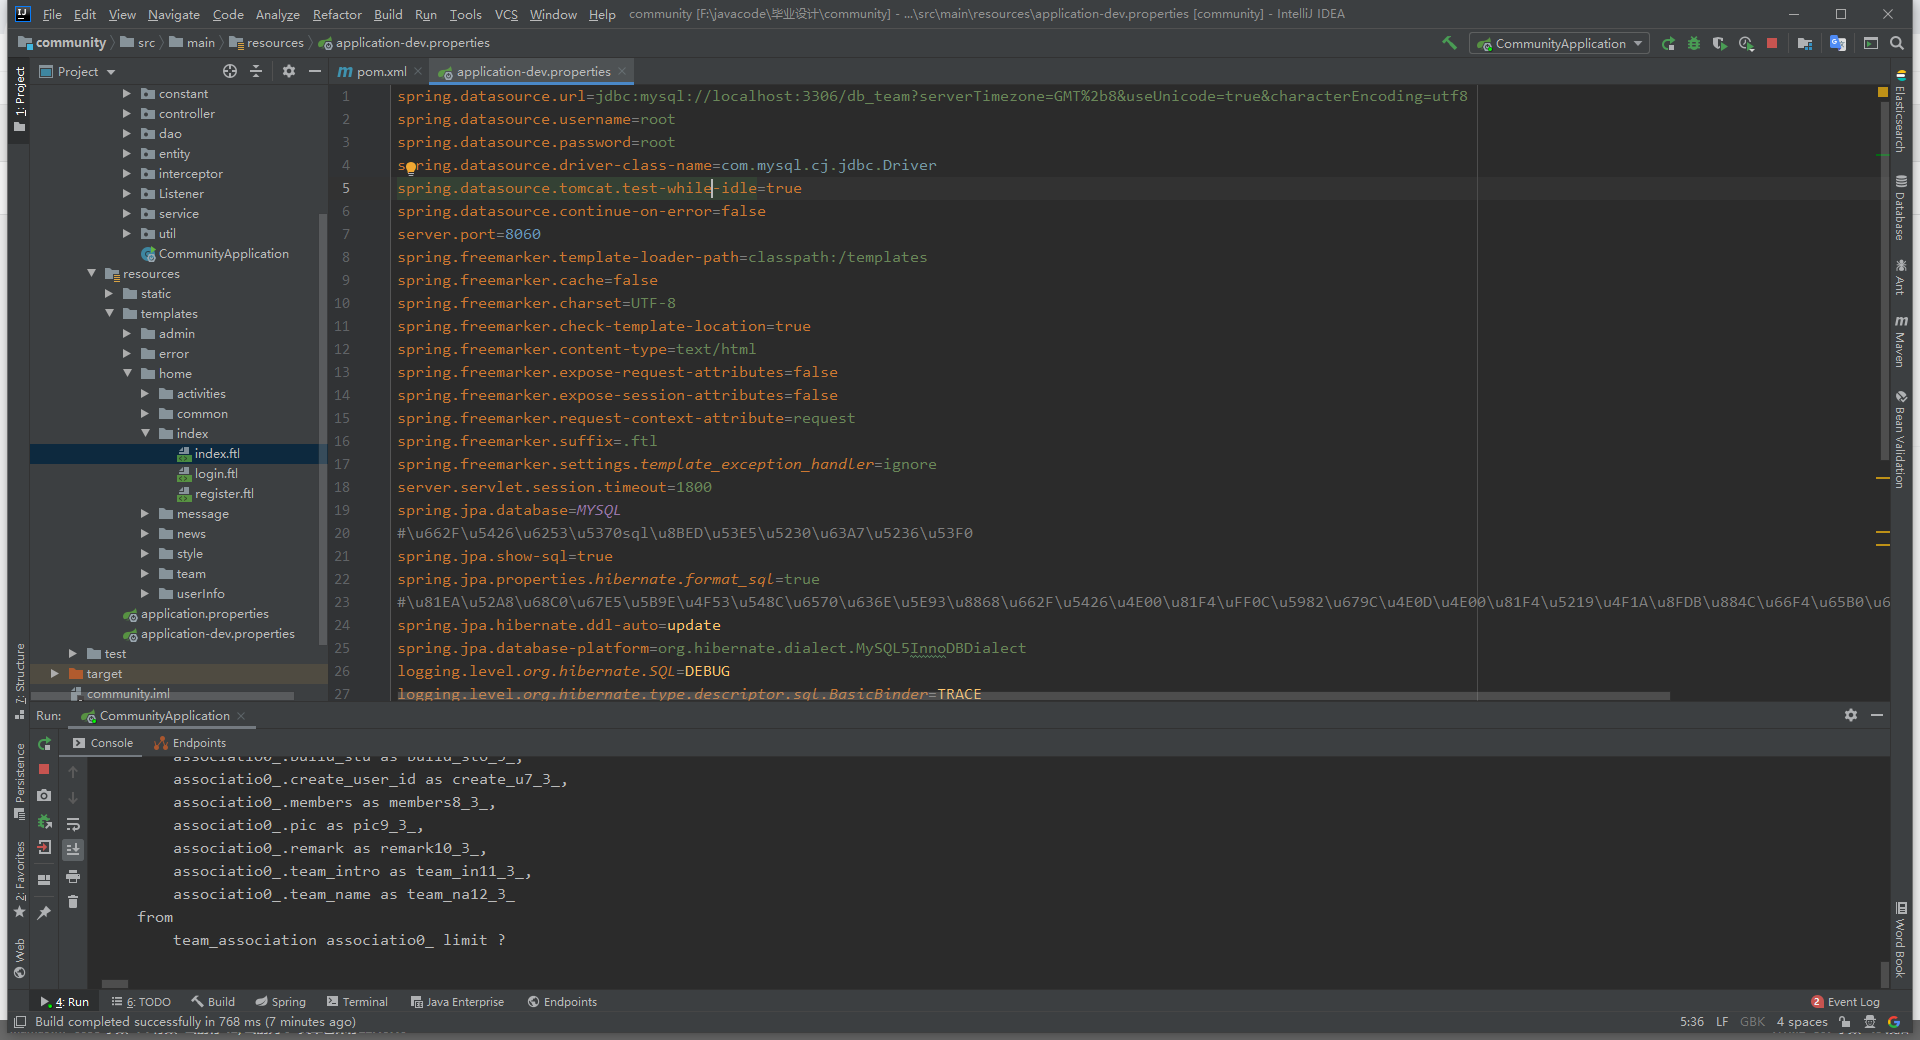Click the Clear All trash icon in console
Viewport: 1920px width, 1040px height.
click(x=73, y=902)
